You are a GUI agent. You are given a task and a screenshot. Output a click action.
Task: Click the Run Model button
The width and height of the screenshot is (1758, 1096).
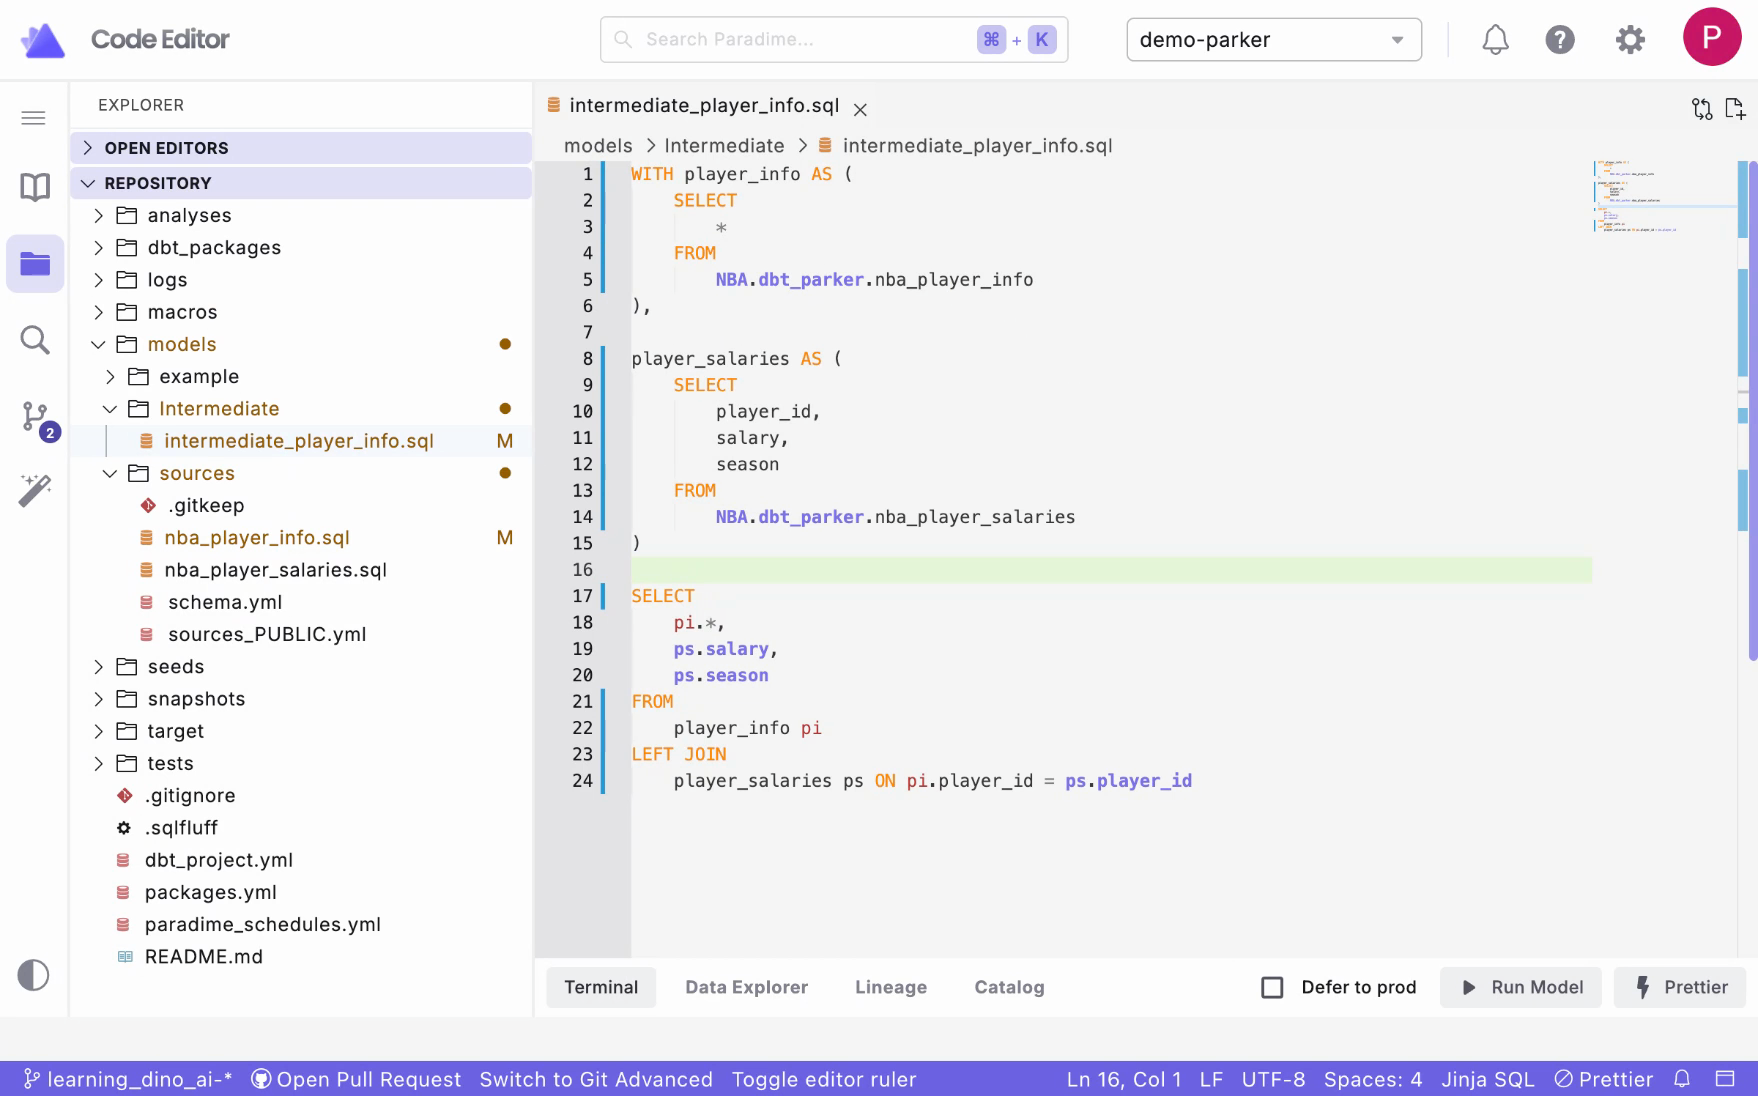1521,987
